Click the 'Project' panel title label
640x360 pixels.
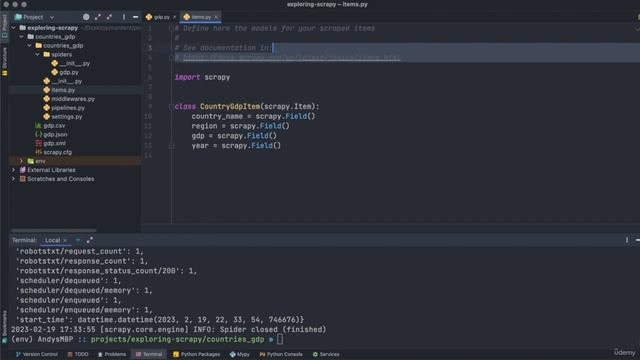pos(33,17)
